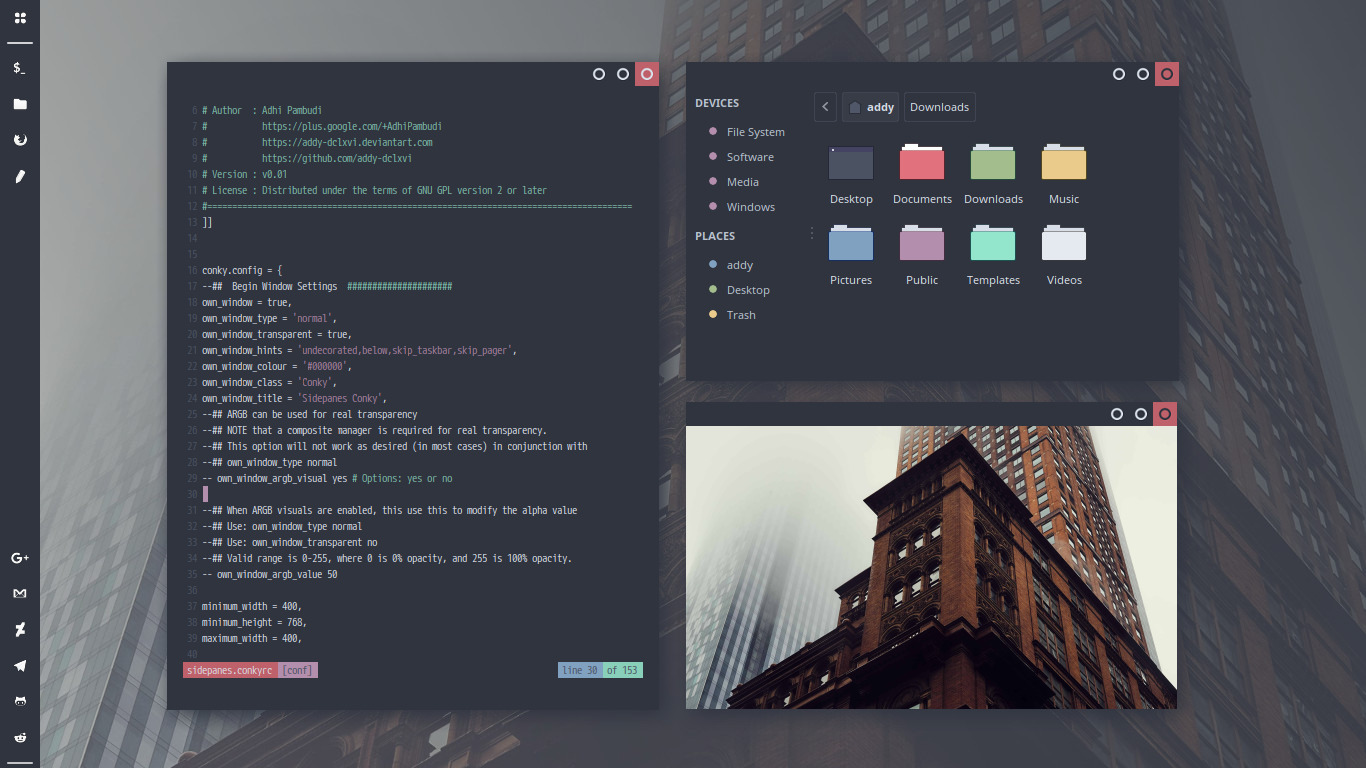The width and height of the screenshot is (1366, 768).
Task: Open the text editor pencil icon
Action: tap(20, 176)
